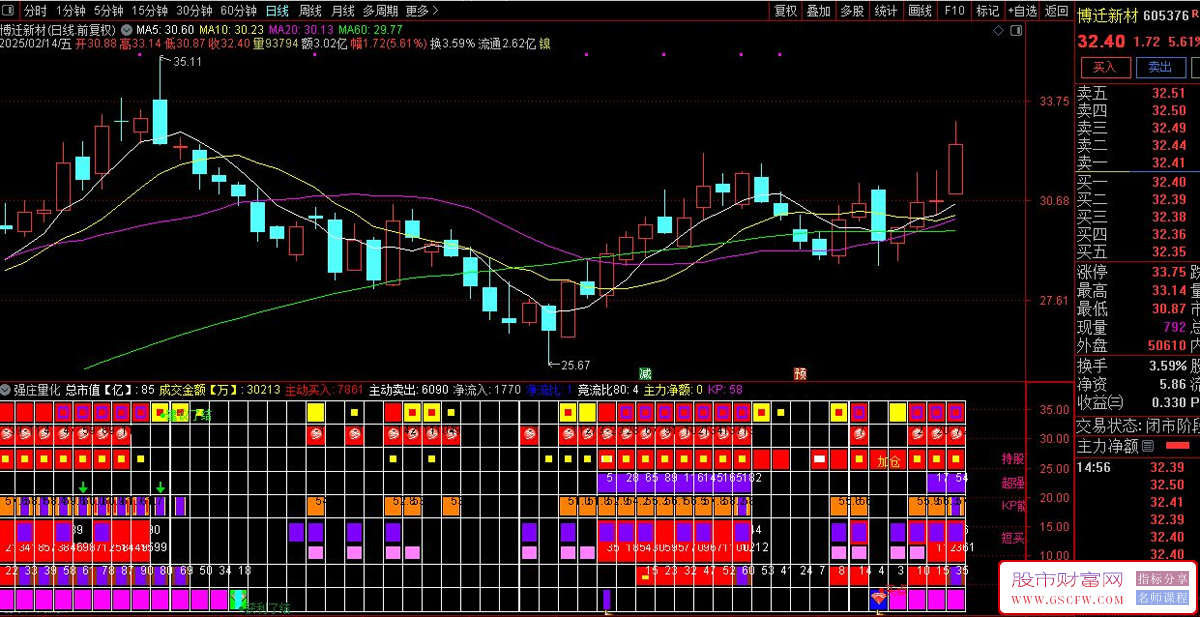
Task: Open the 多周期 view option
Action: click(380, 11)
